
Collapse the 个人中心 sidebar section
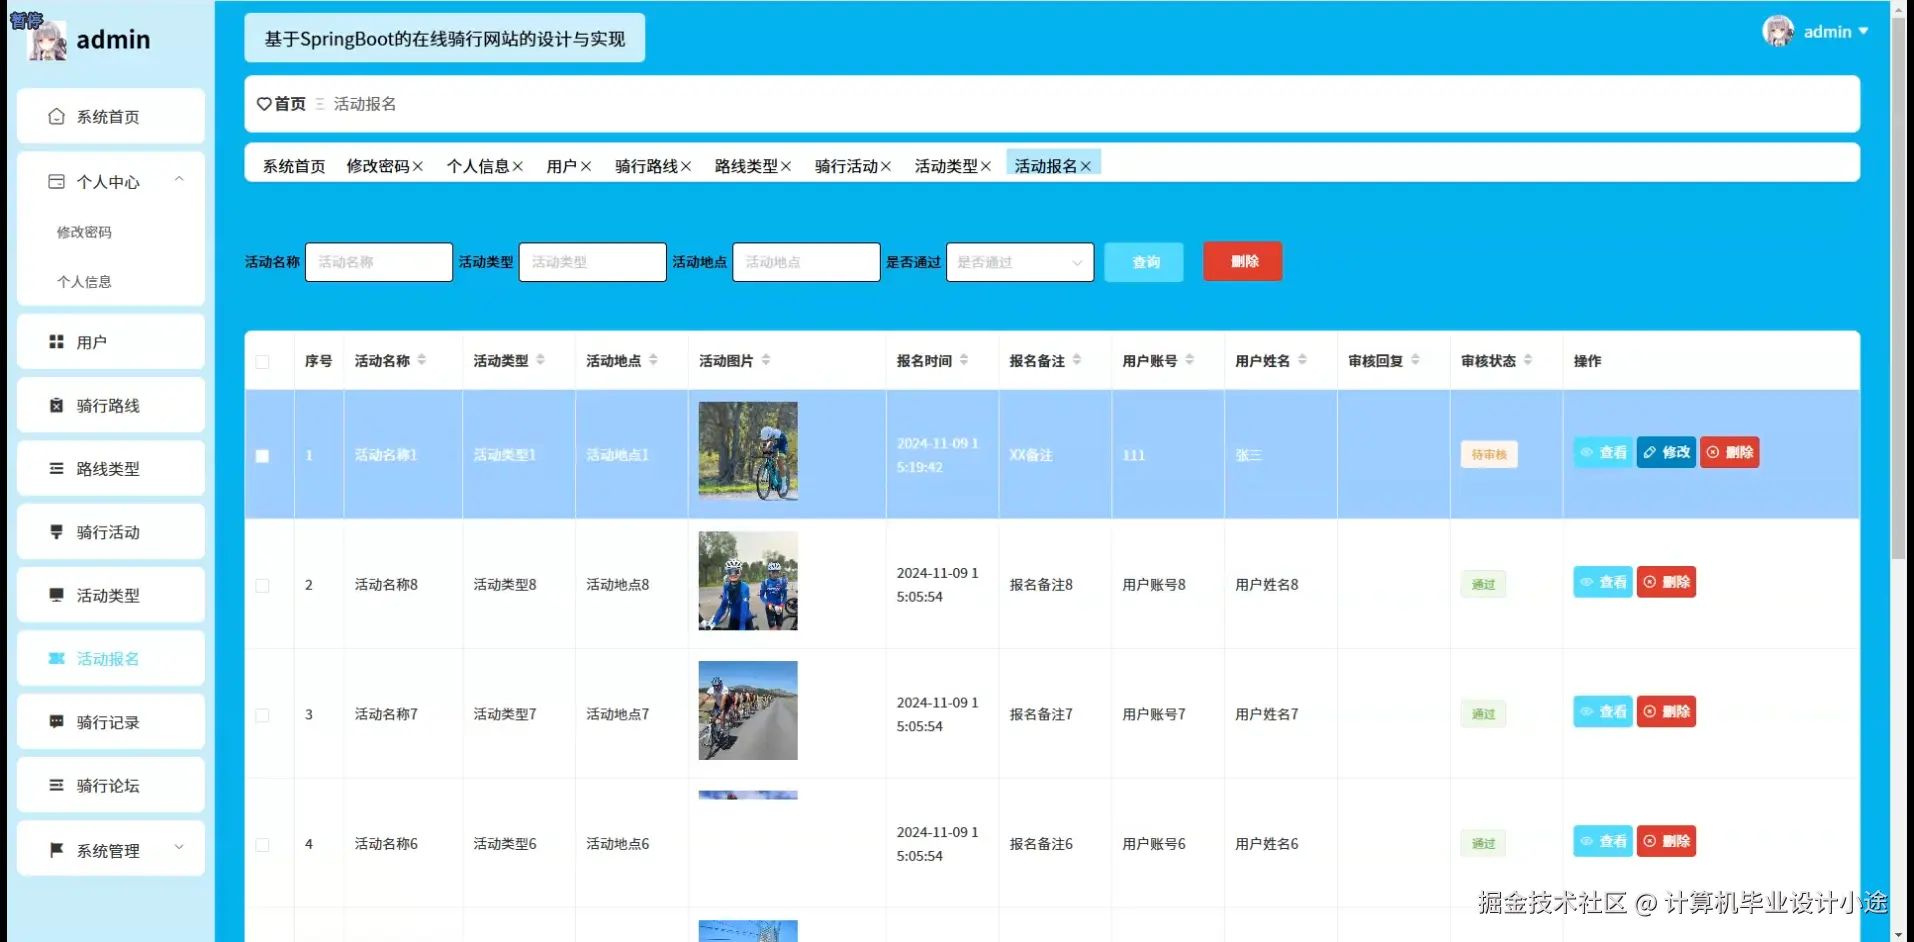coord(179,179)
